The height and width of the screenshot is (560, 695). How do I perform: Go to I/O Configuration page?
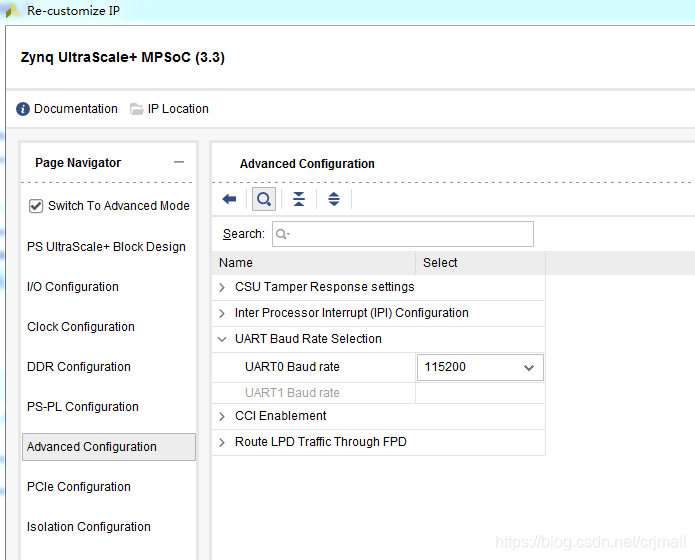click(x=73, y=287)
